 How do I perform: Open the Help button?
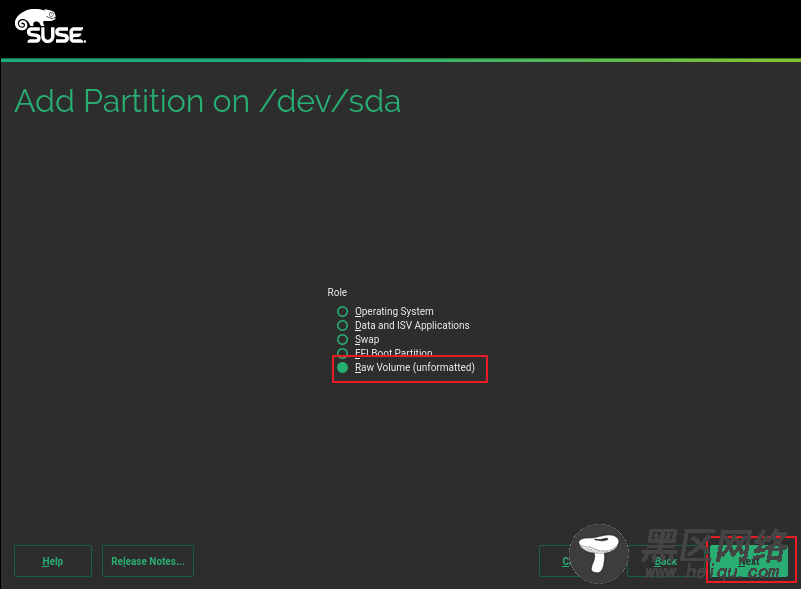tap(53, 561)
